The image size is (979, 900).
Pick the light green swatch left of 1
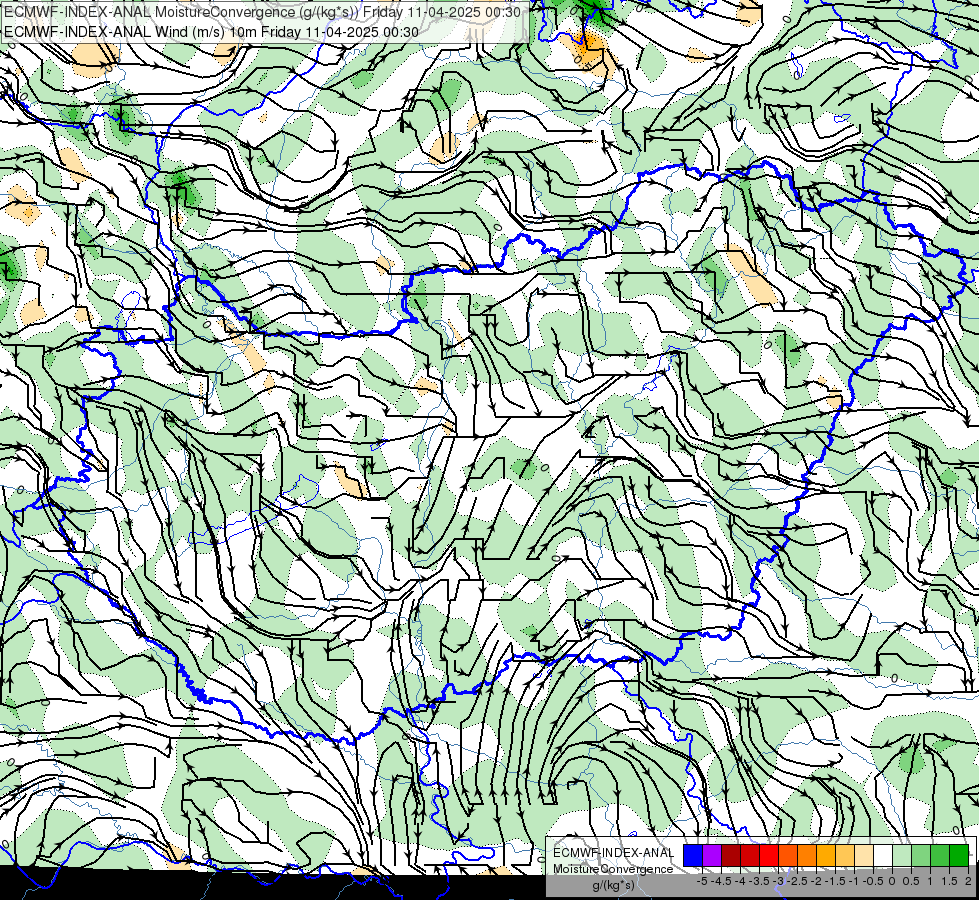coord(922,855)
